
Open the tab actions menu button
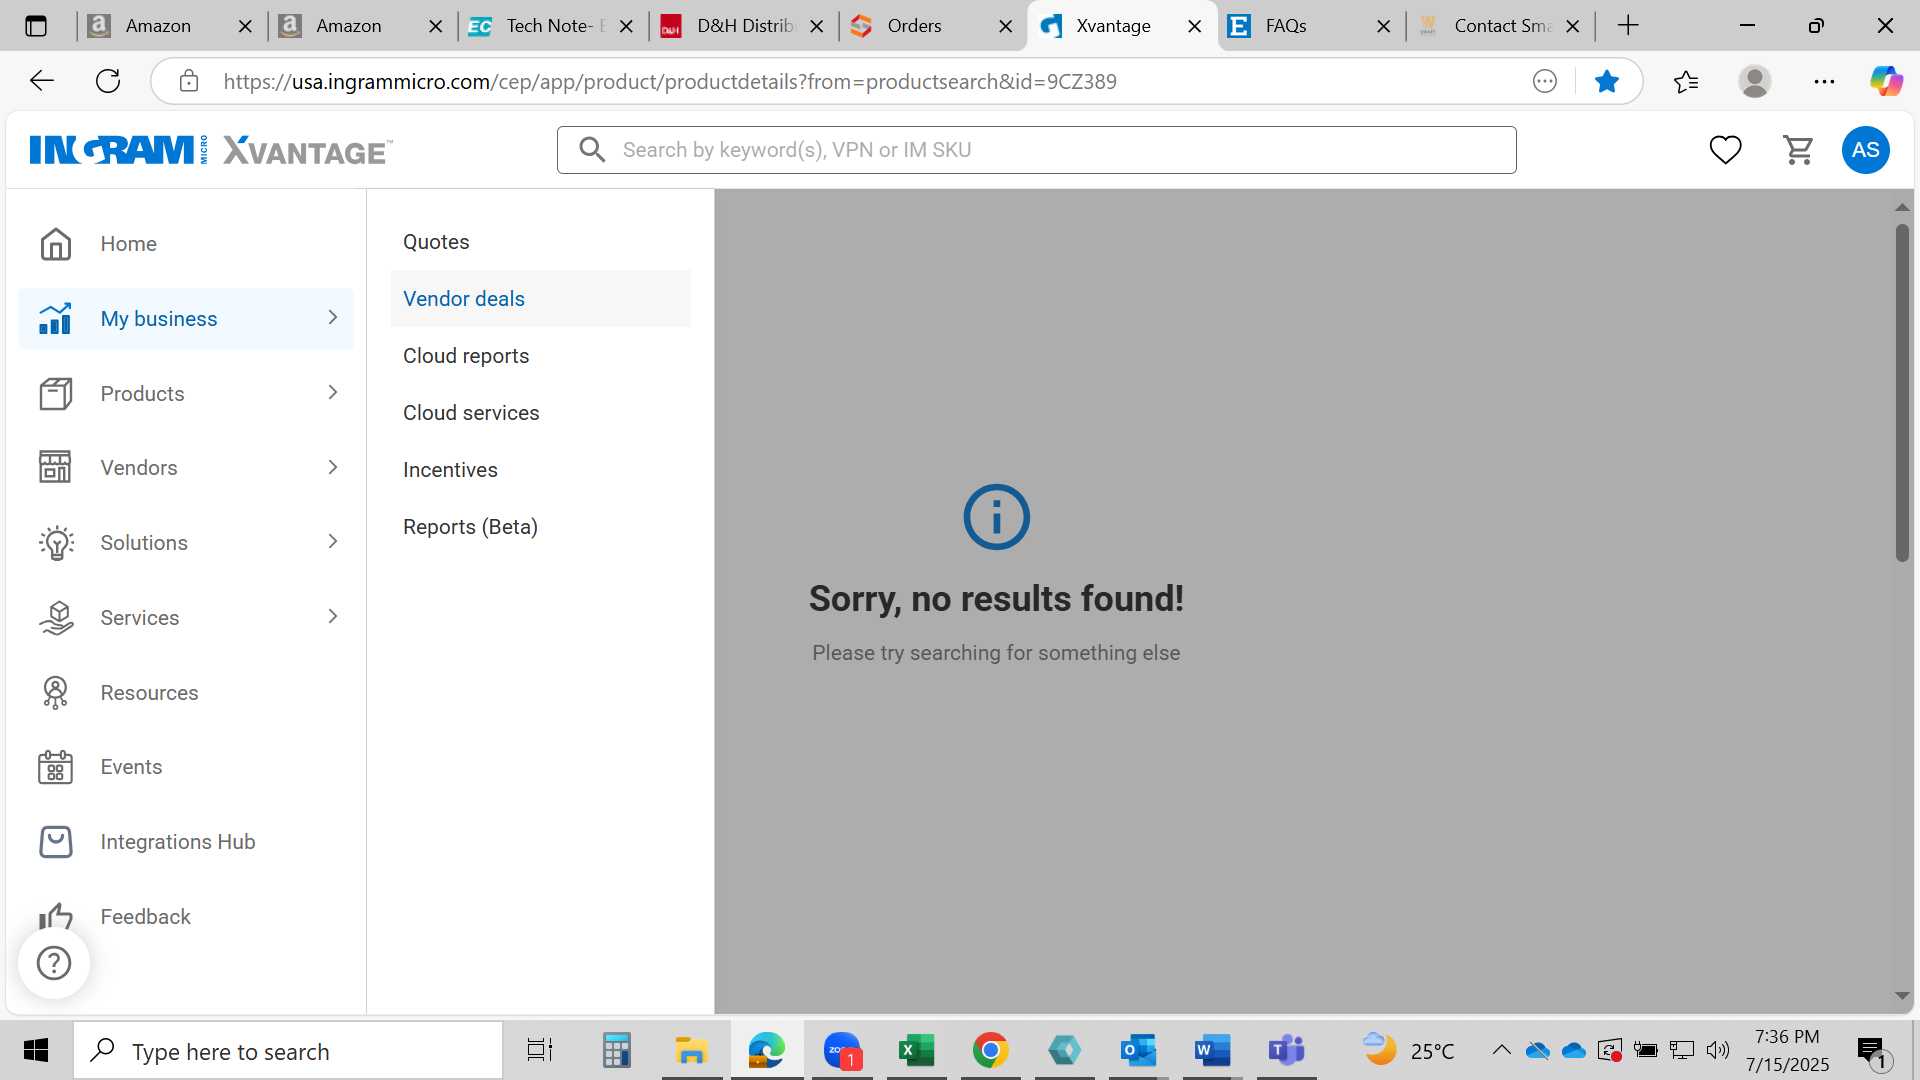pos(36,26)
